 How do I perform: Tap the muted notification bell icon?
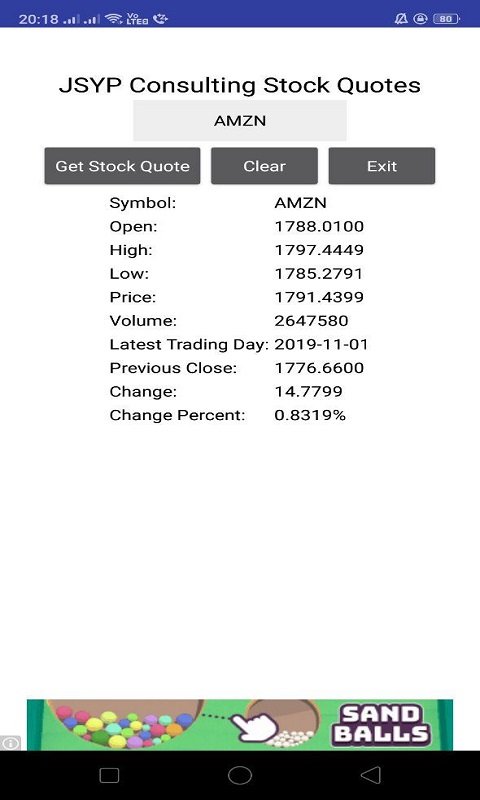401,19
